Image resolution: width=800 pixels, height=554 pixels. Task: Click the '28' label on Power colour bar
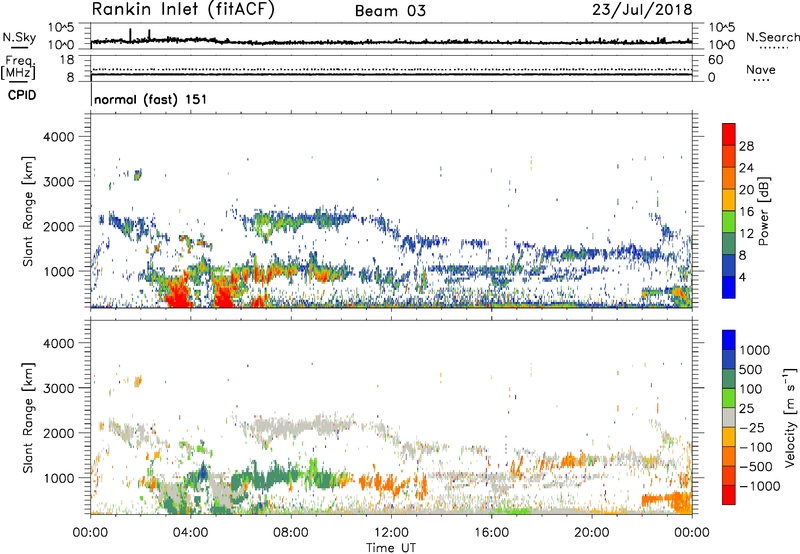click(746, 146)
